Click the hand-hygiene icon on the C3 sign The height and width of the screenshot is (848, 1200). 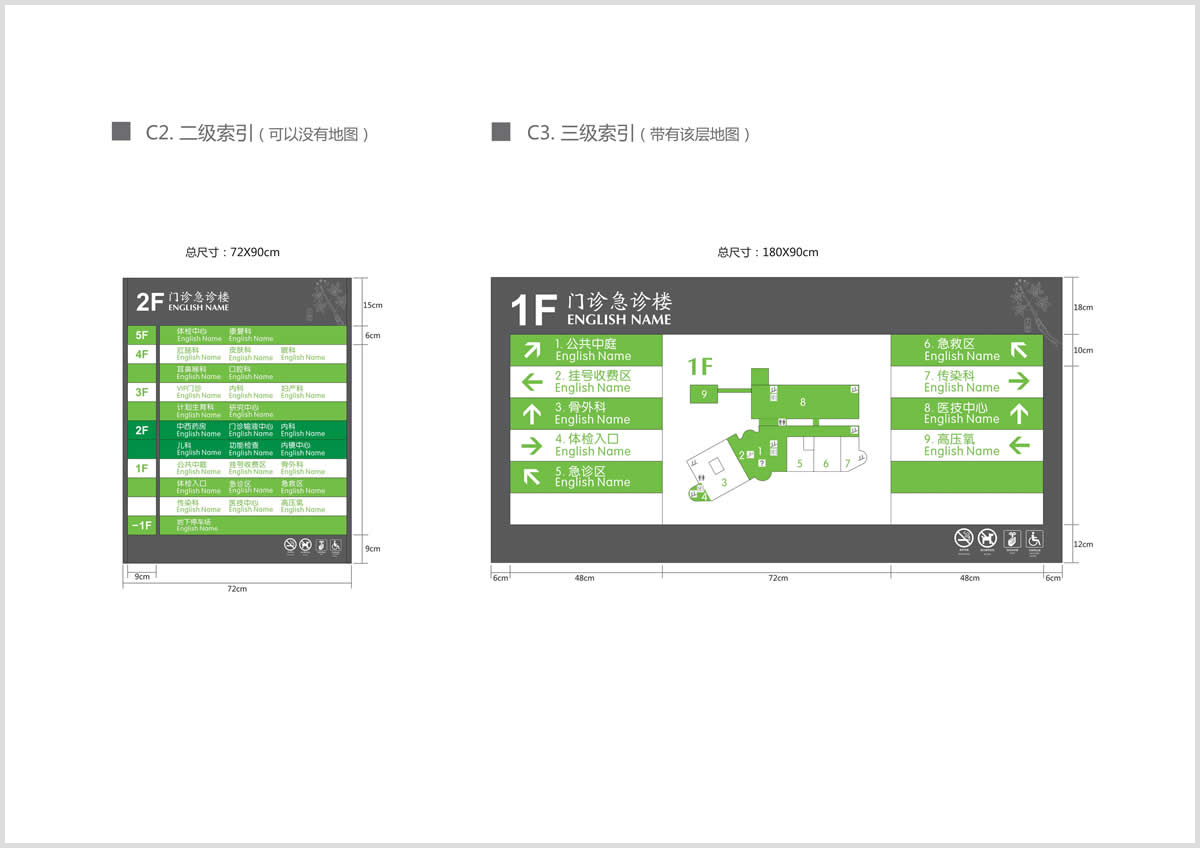click(x=1011, y=539)
